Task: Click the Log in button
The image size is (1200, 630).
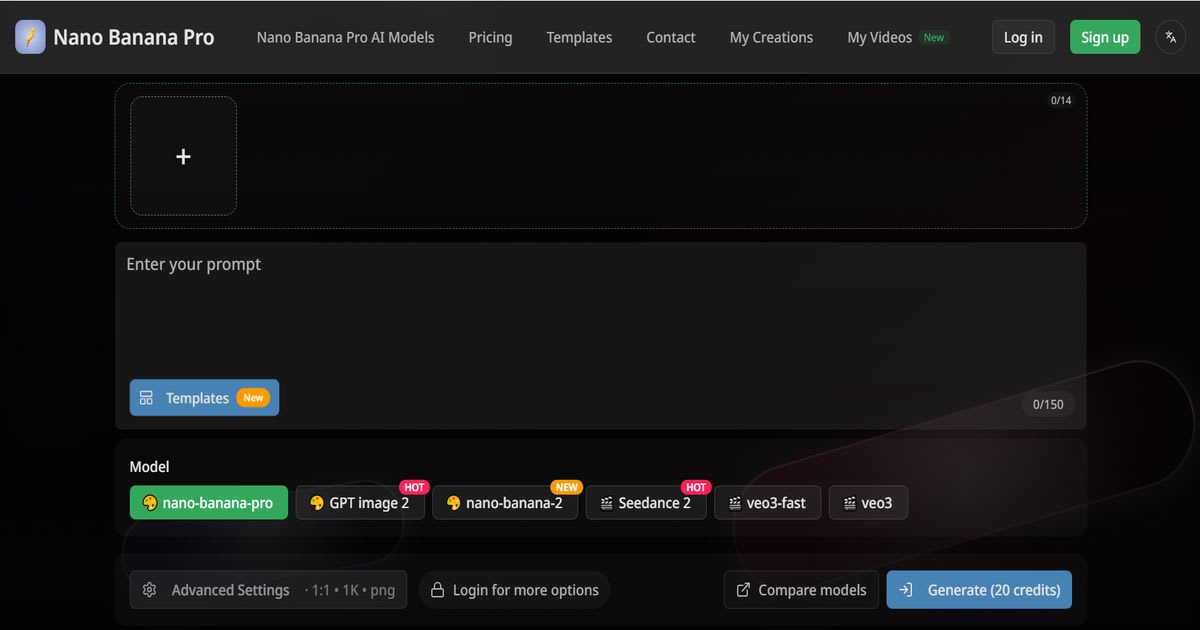Action: 1023,37
